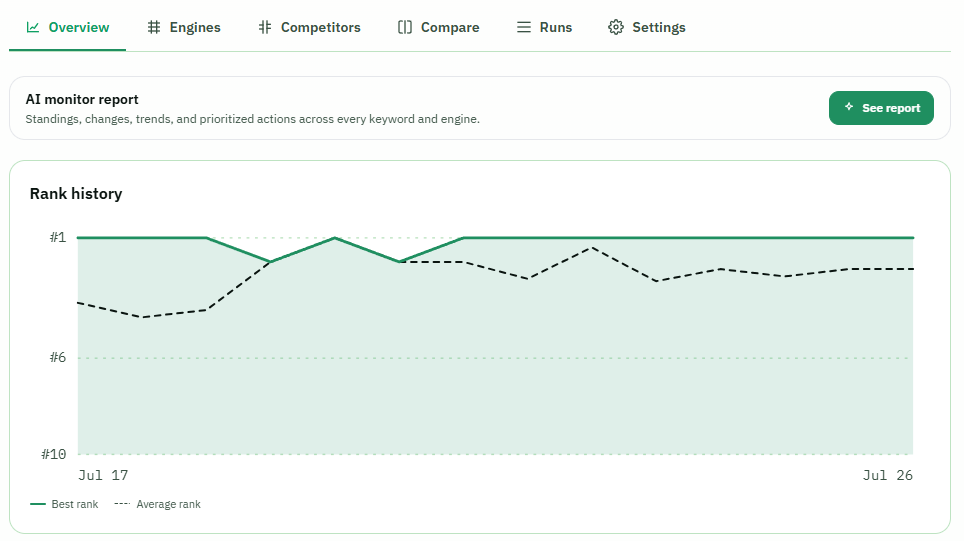Click the Engines hash icon
The height and width of the screenshot is (541, 964).
tap(154, 28)
